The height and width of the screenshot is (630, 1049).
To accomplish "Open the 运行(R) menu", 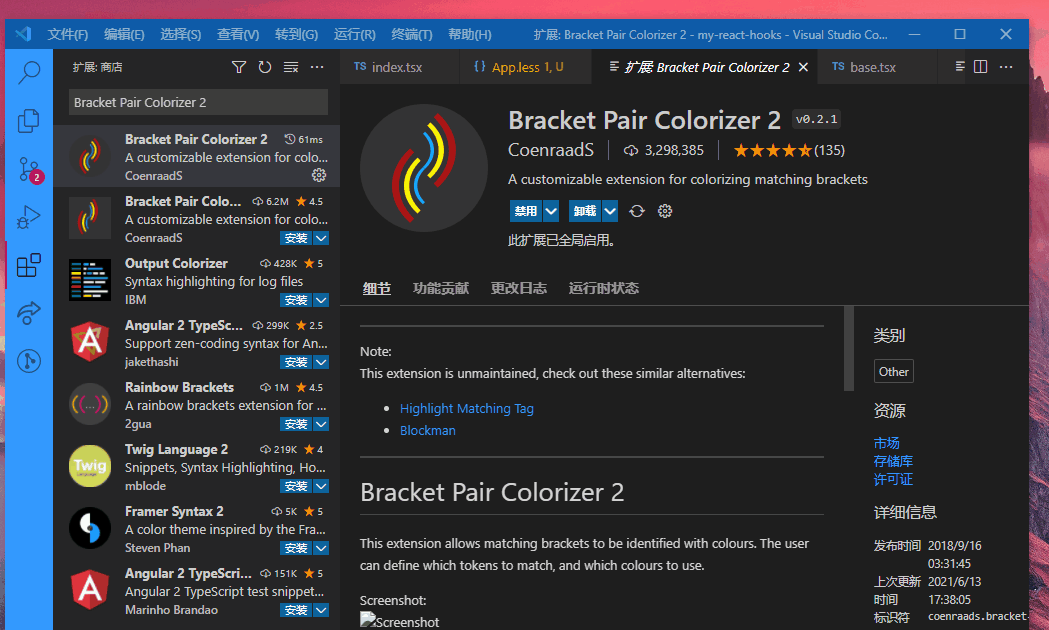I will click(355, 34).
